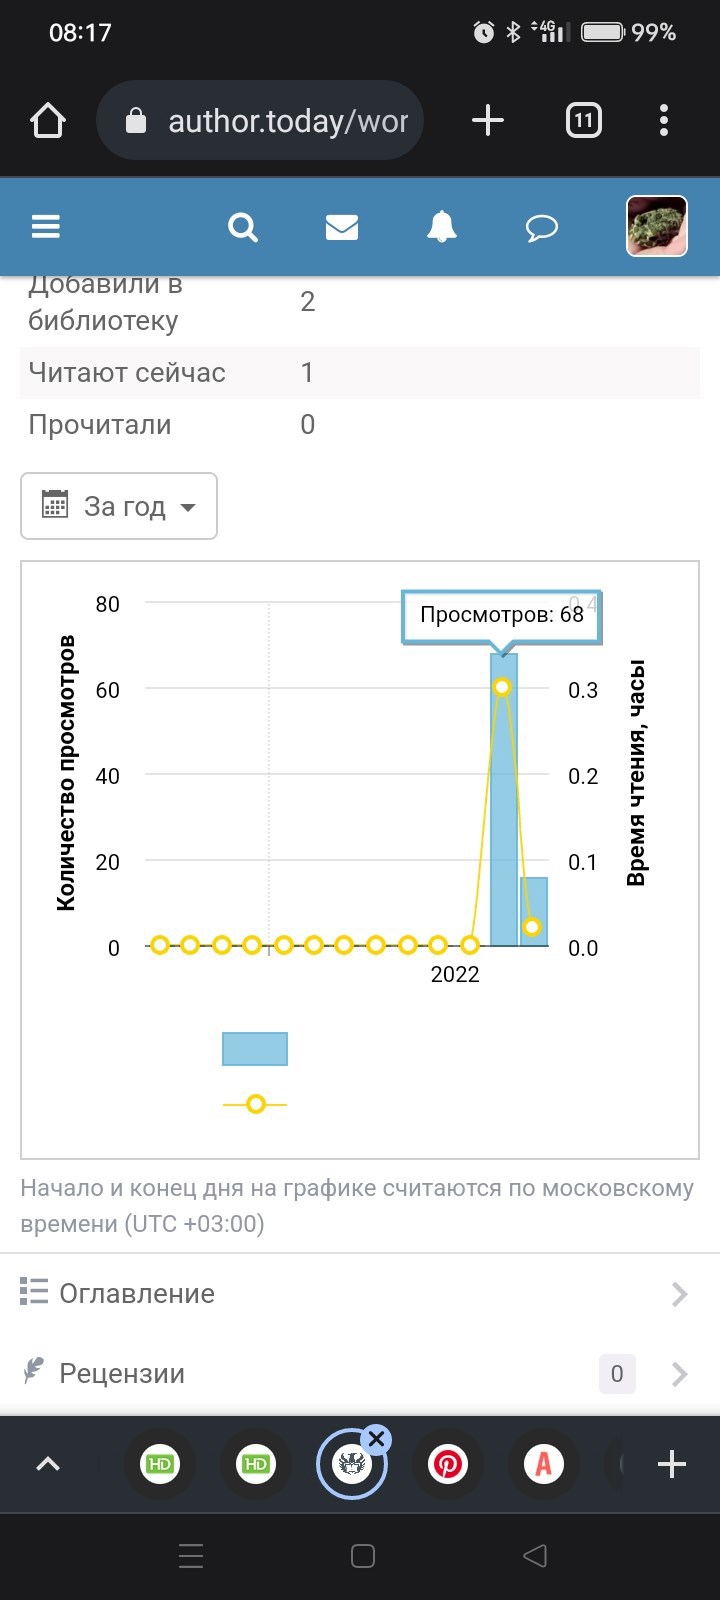Show the open tabs counter

click(x=583, y=121)
